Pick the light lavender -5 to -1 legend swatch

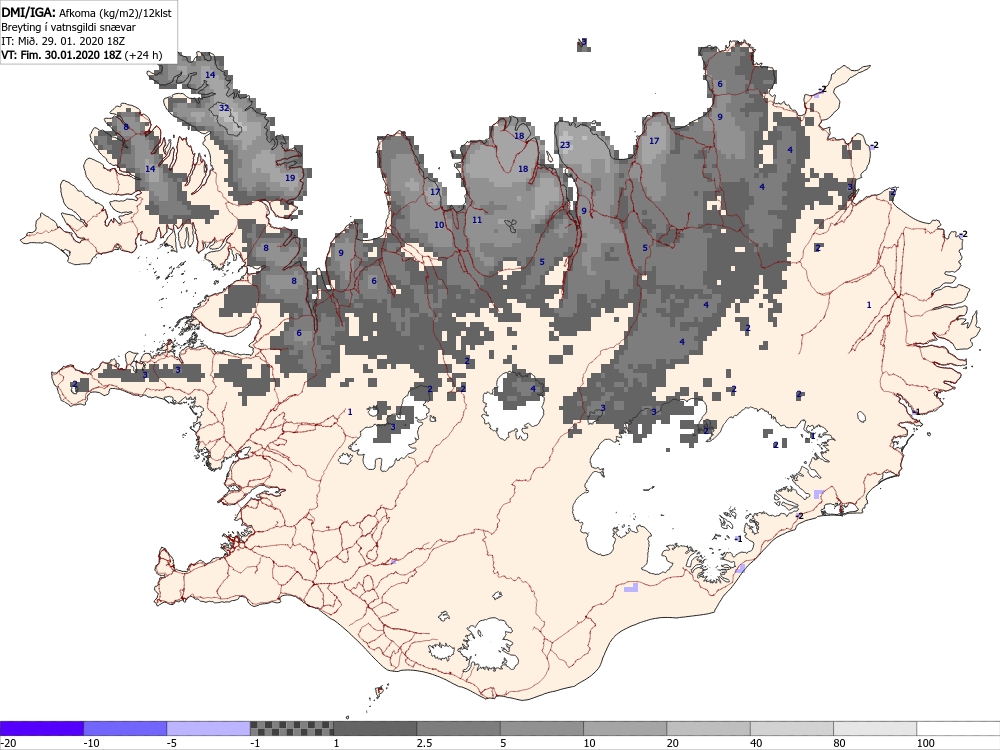[209, 729]
